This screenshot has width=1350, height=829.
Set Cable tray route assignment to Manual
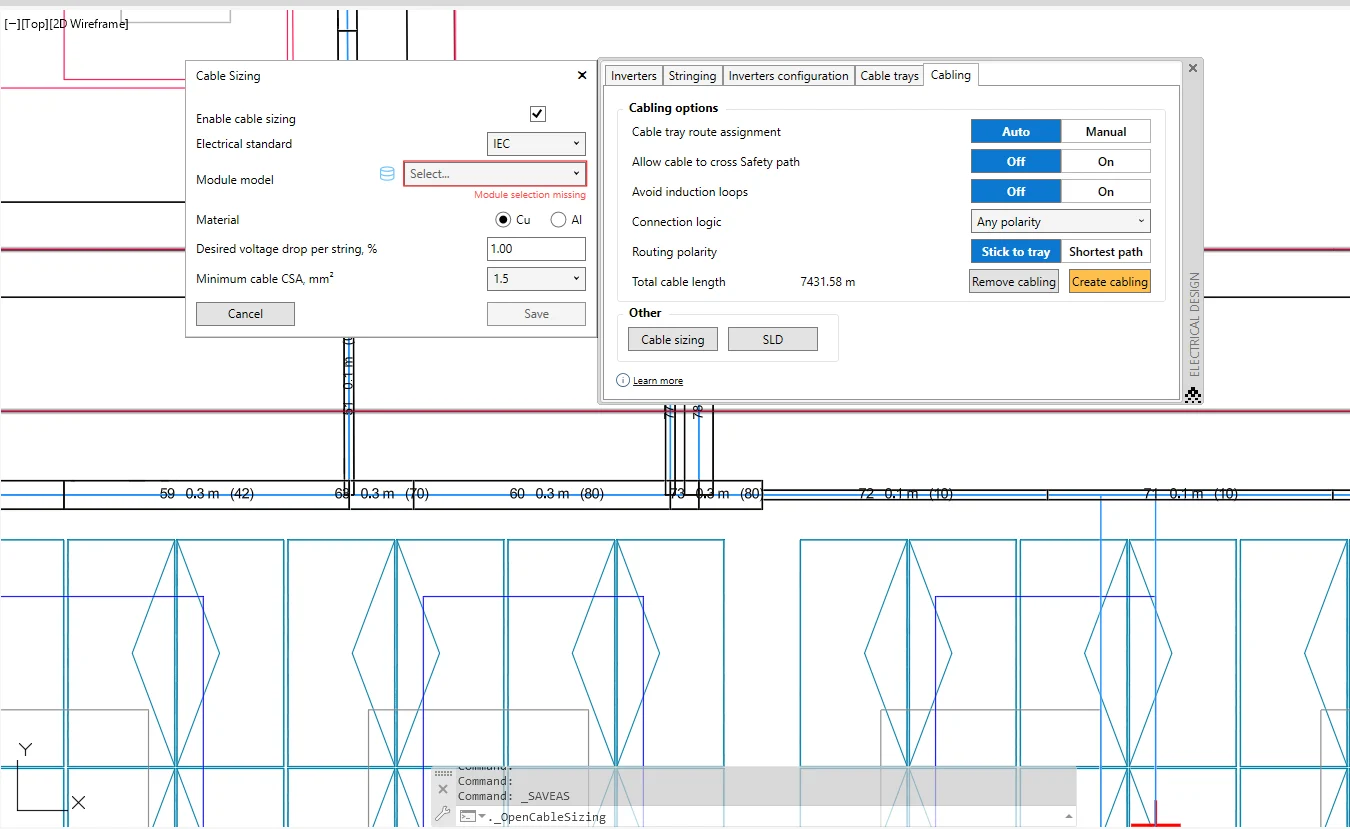tap(1106, 131)
